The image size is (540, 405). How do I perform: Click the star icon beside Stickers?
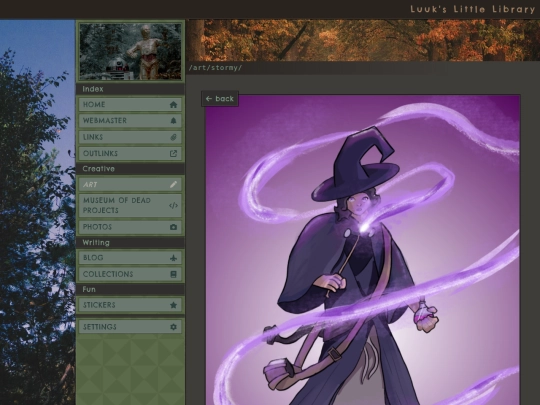click(174, 305)
